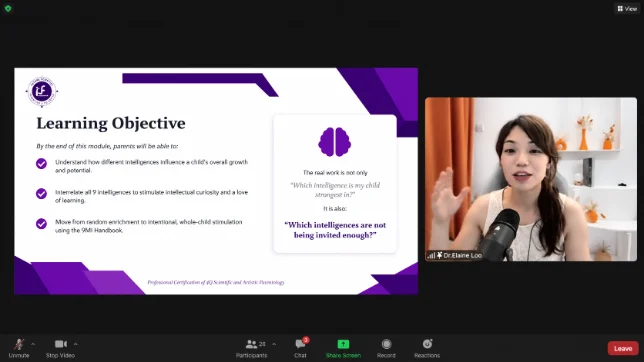Screen dimensions: 644x362
Task: Start recording with the Record button
Action: point(386,348)
